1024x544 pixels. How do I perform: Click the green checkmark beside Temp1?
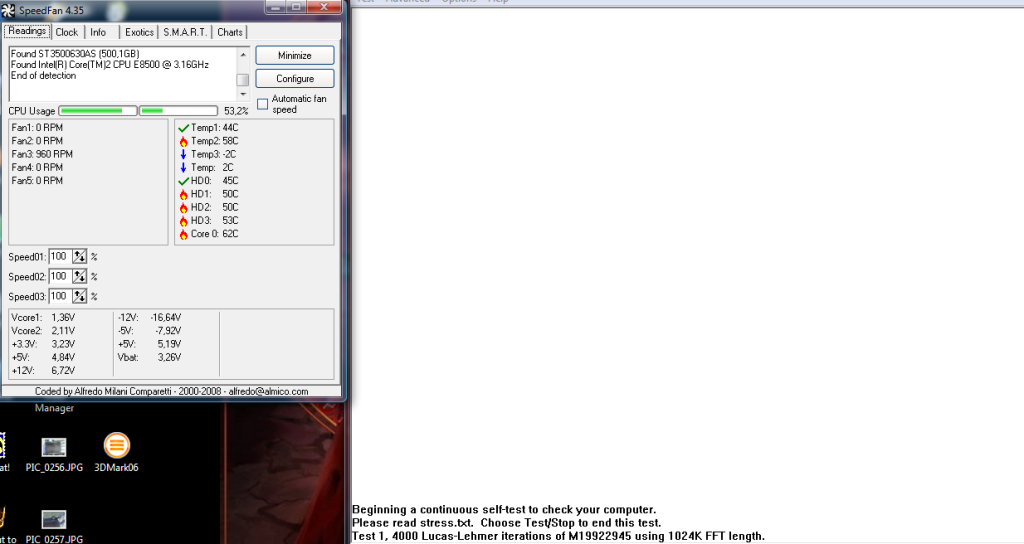coord(183,128)
